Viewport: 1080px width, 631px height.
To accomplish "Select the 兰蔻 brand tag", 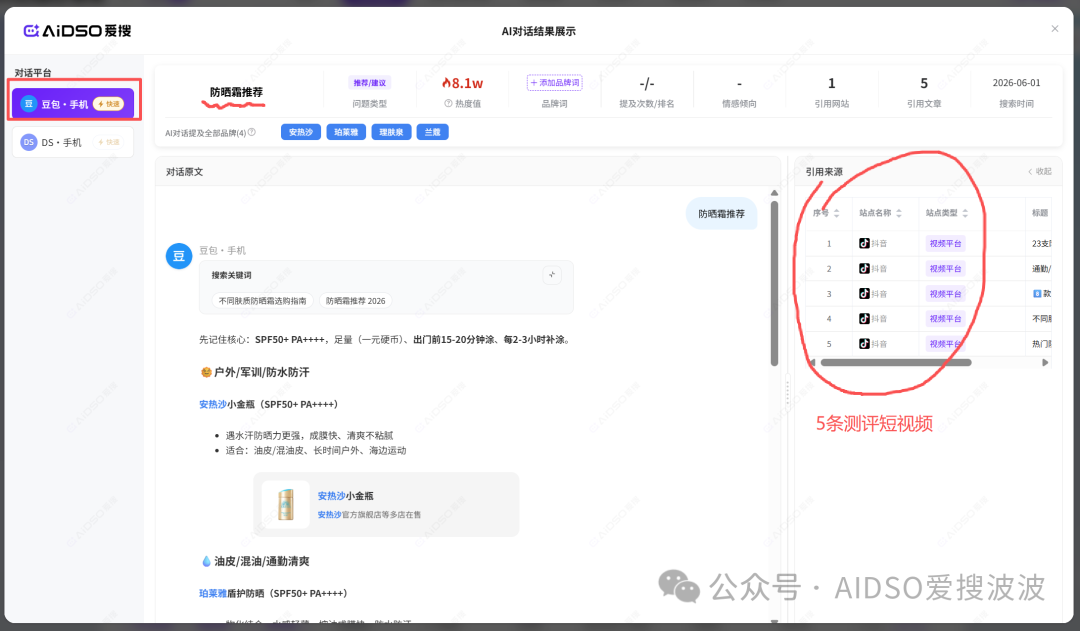I will 433,132.
